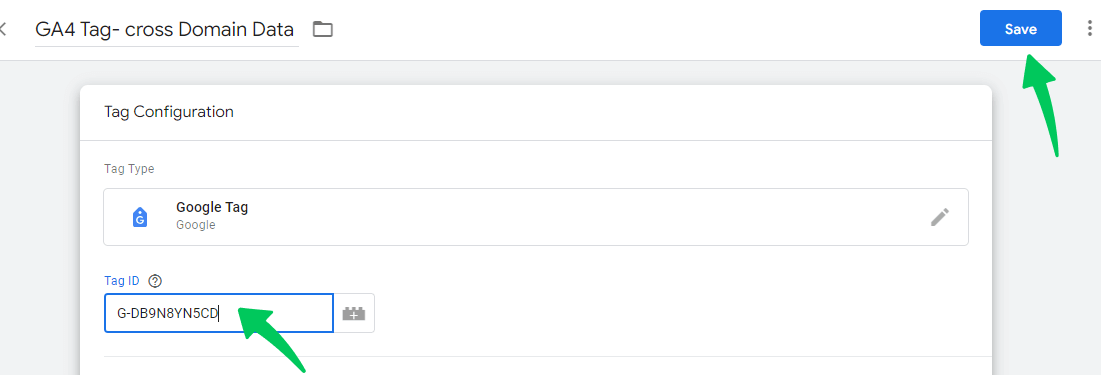Click the Tag ID label text
Viewport: 1101px width, 384px height.
[121, 281]
